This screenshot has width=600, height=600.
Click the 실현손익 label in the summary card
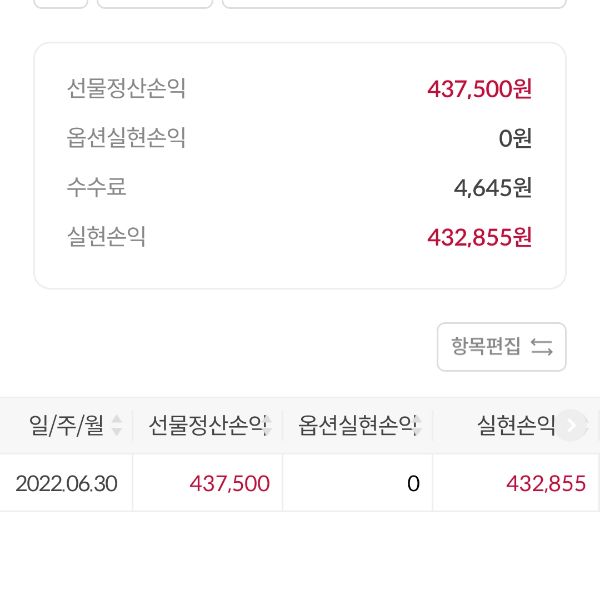[106, 237]
